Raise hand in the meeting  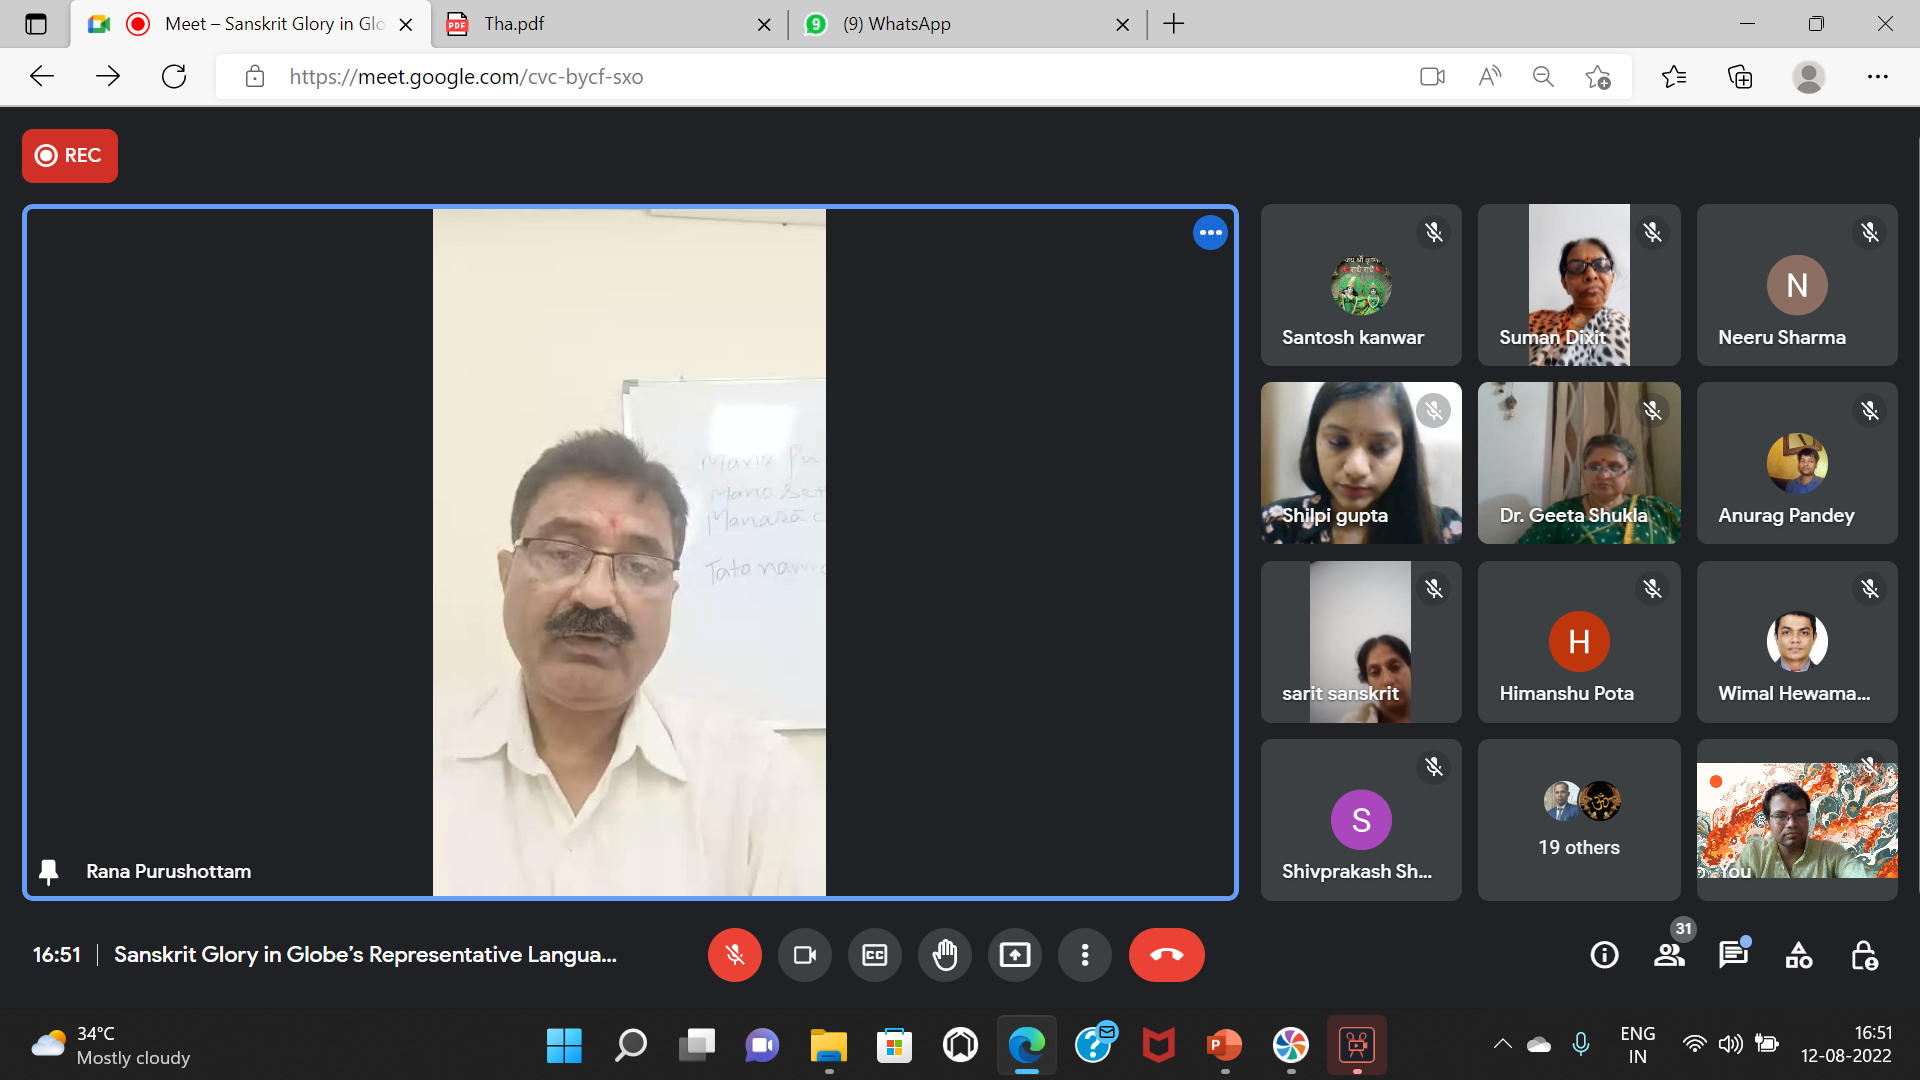point(944,955)
